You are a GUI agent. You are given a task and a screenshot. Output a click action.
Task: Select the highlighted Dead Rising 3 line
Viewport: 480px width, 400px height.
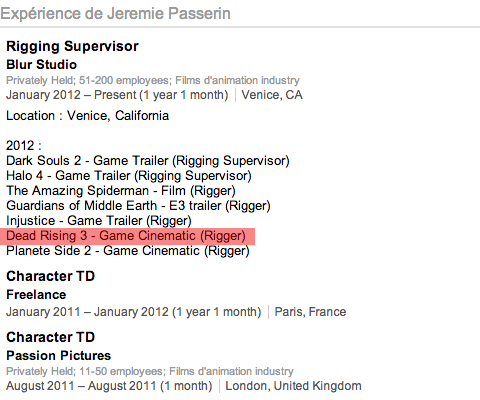point(126,236)
